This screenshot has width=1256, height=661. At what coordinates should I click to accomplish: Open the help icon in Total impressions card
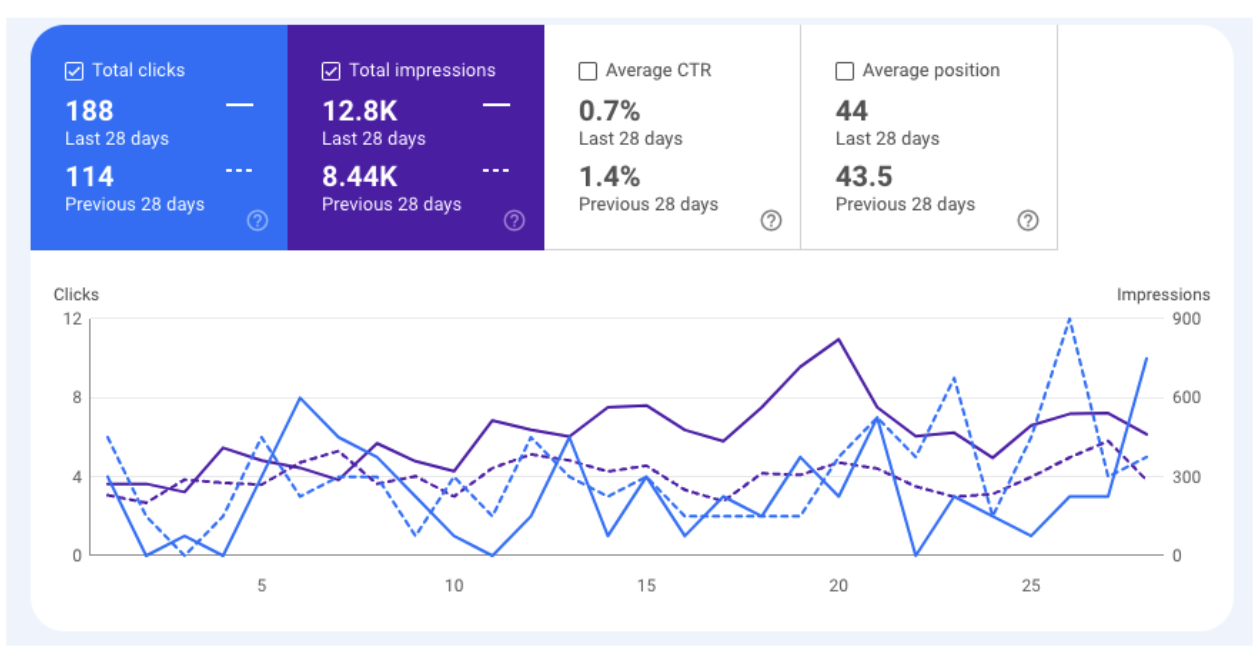[x=514, y=221]
